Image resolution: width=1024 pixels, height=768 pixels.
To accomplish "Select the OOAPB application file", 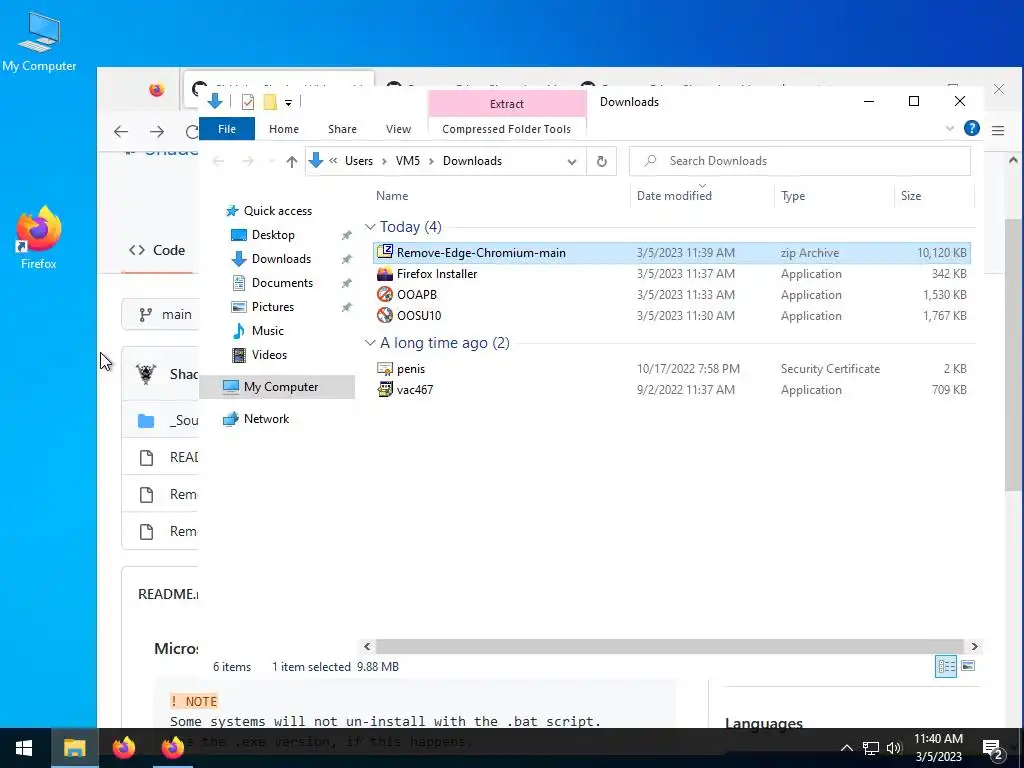I will coord(671,295).
